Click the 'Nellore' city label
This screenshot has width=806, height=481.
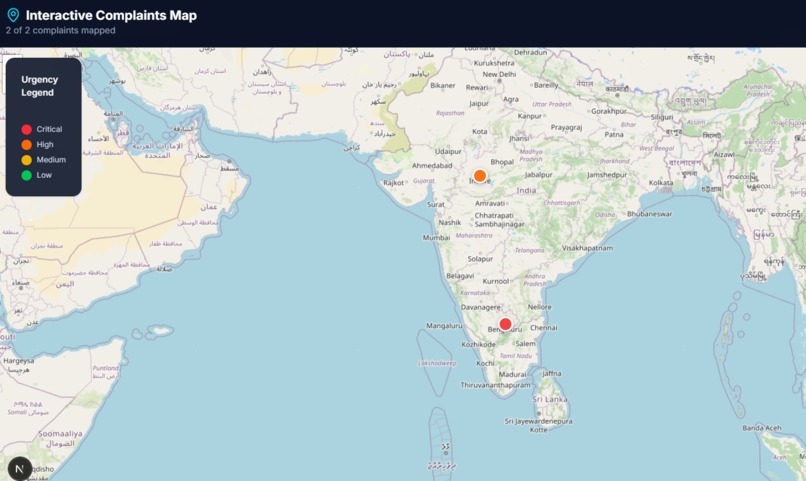[539, 307]
